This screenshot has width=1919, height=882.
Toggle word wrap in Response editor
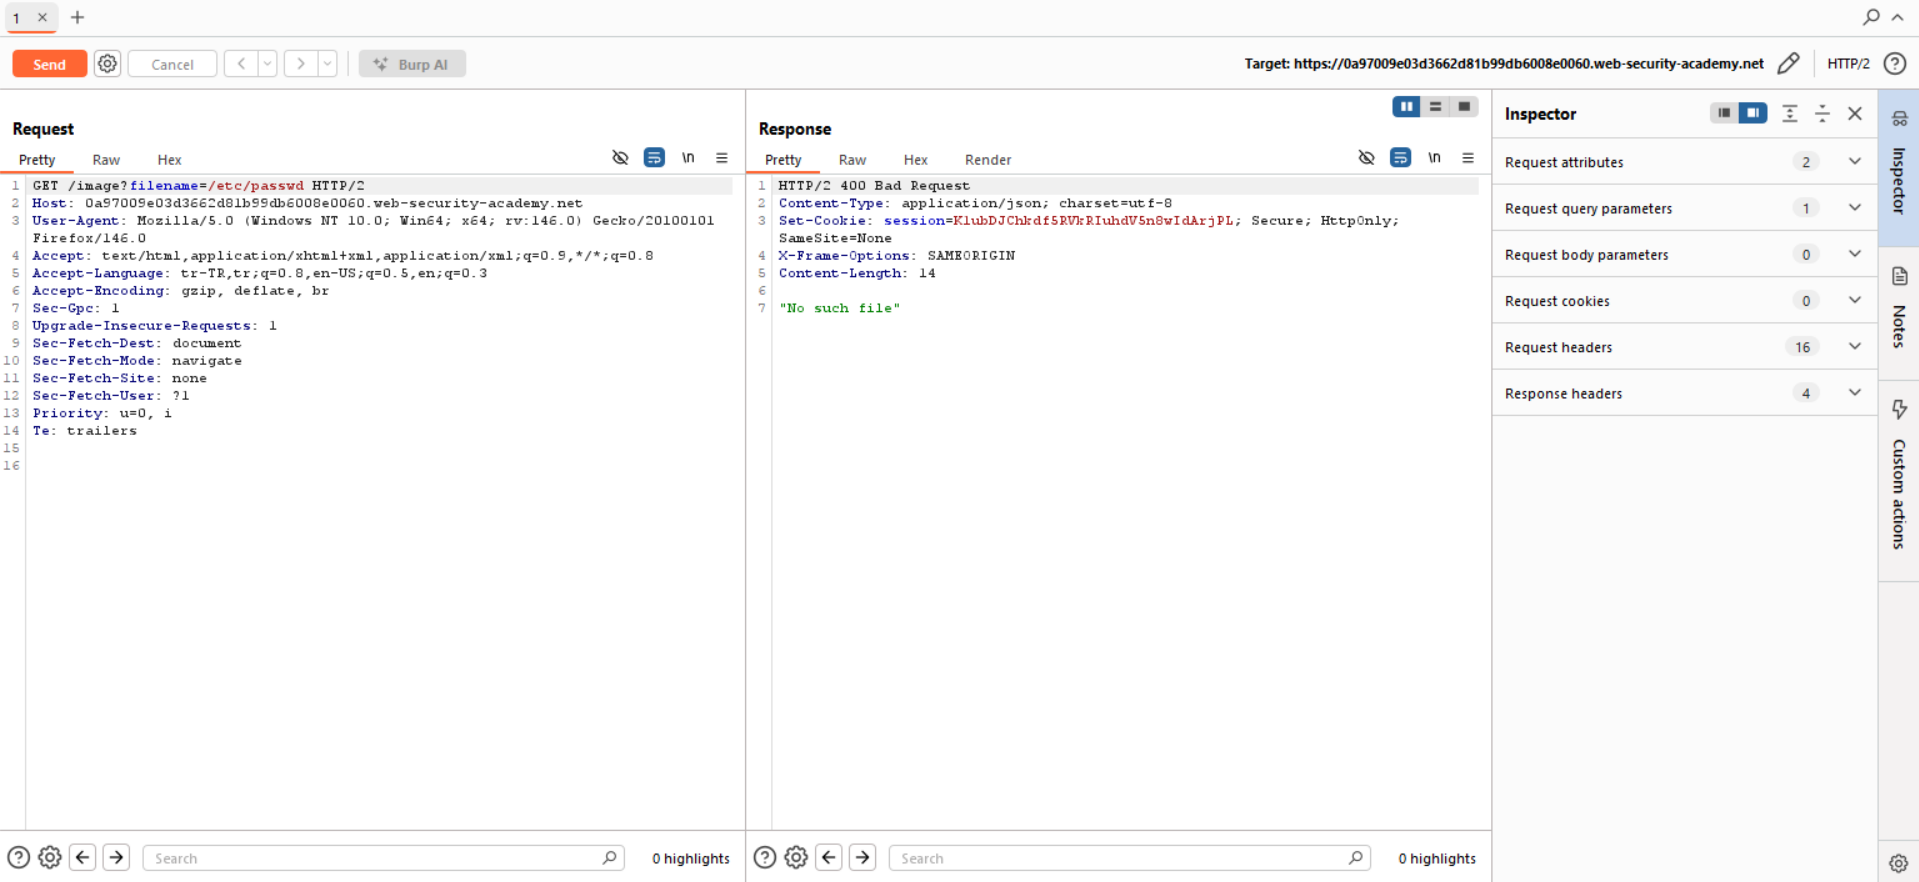click(1400, 158)
